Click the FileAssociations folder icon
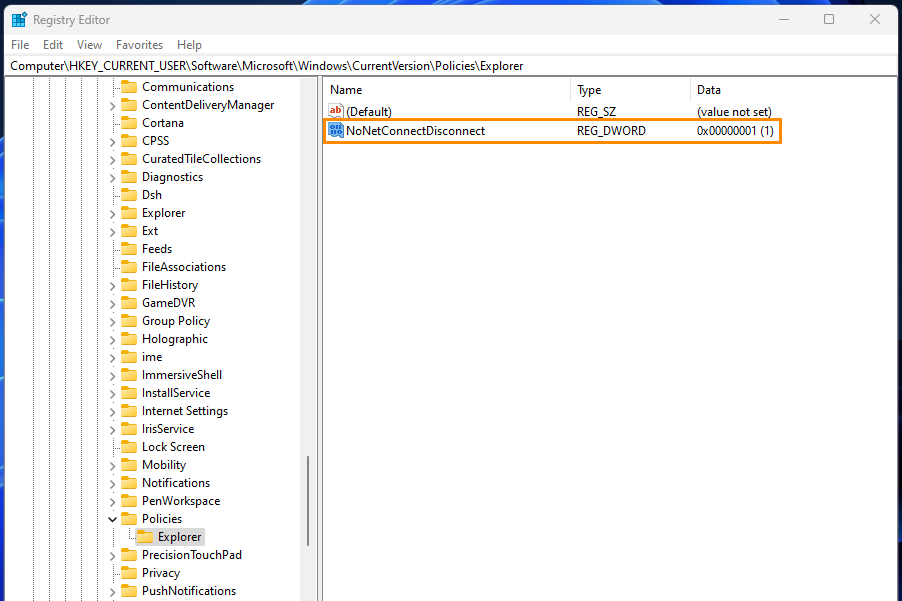This screenshot has height=601, width=902. [129, 267]
